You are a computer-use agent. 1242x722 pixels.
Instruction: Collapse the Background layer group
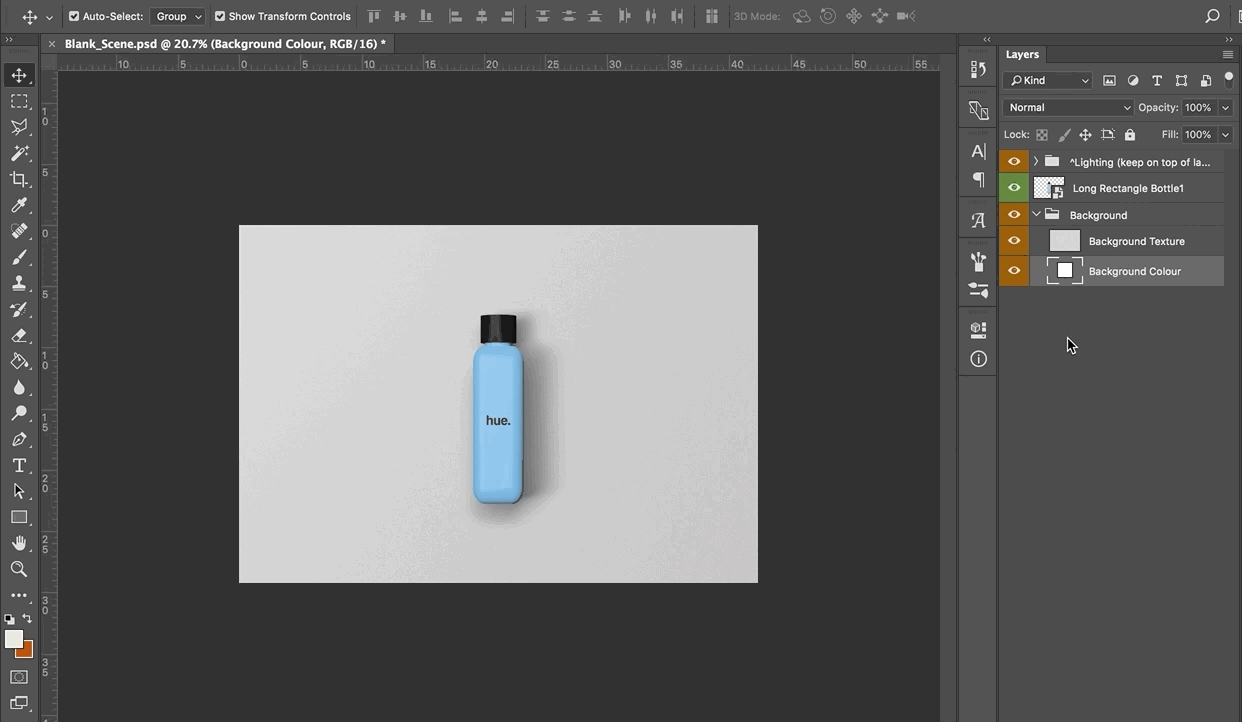click(1036, 214)
